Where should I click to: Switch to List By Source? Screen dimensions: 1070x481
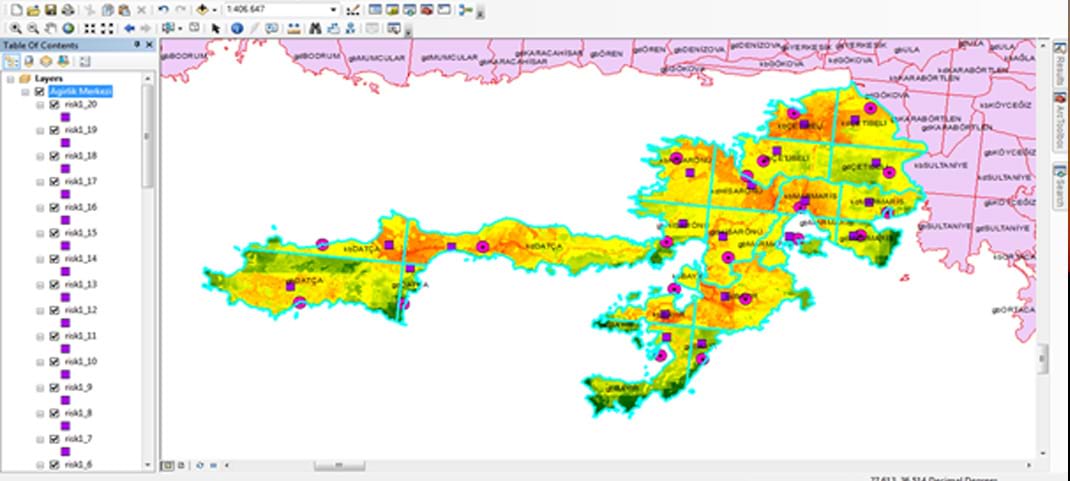tap(29, 61)
